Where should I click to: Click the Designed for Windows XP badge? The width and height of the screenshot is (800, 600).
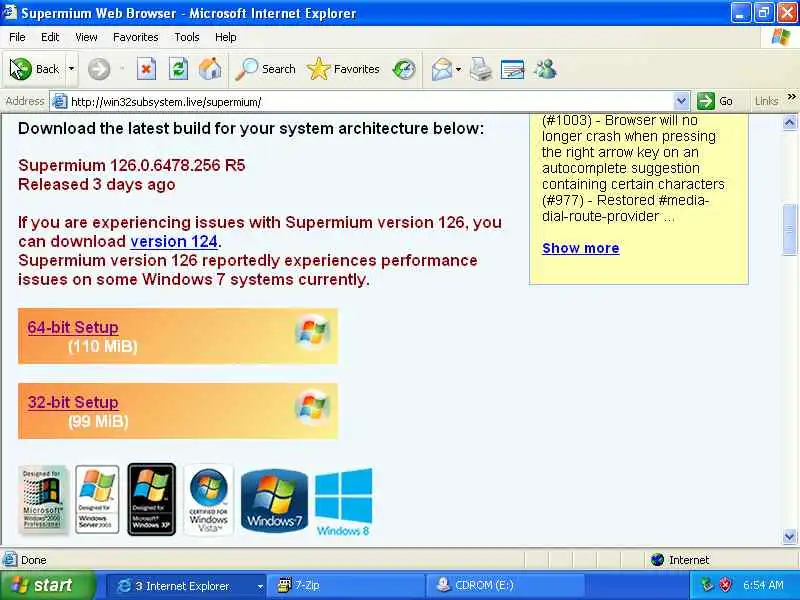pyautogui.click(x=152, y=499)
